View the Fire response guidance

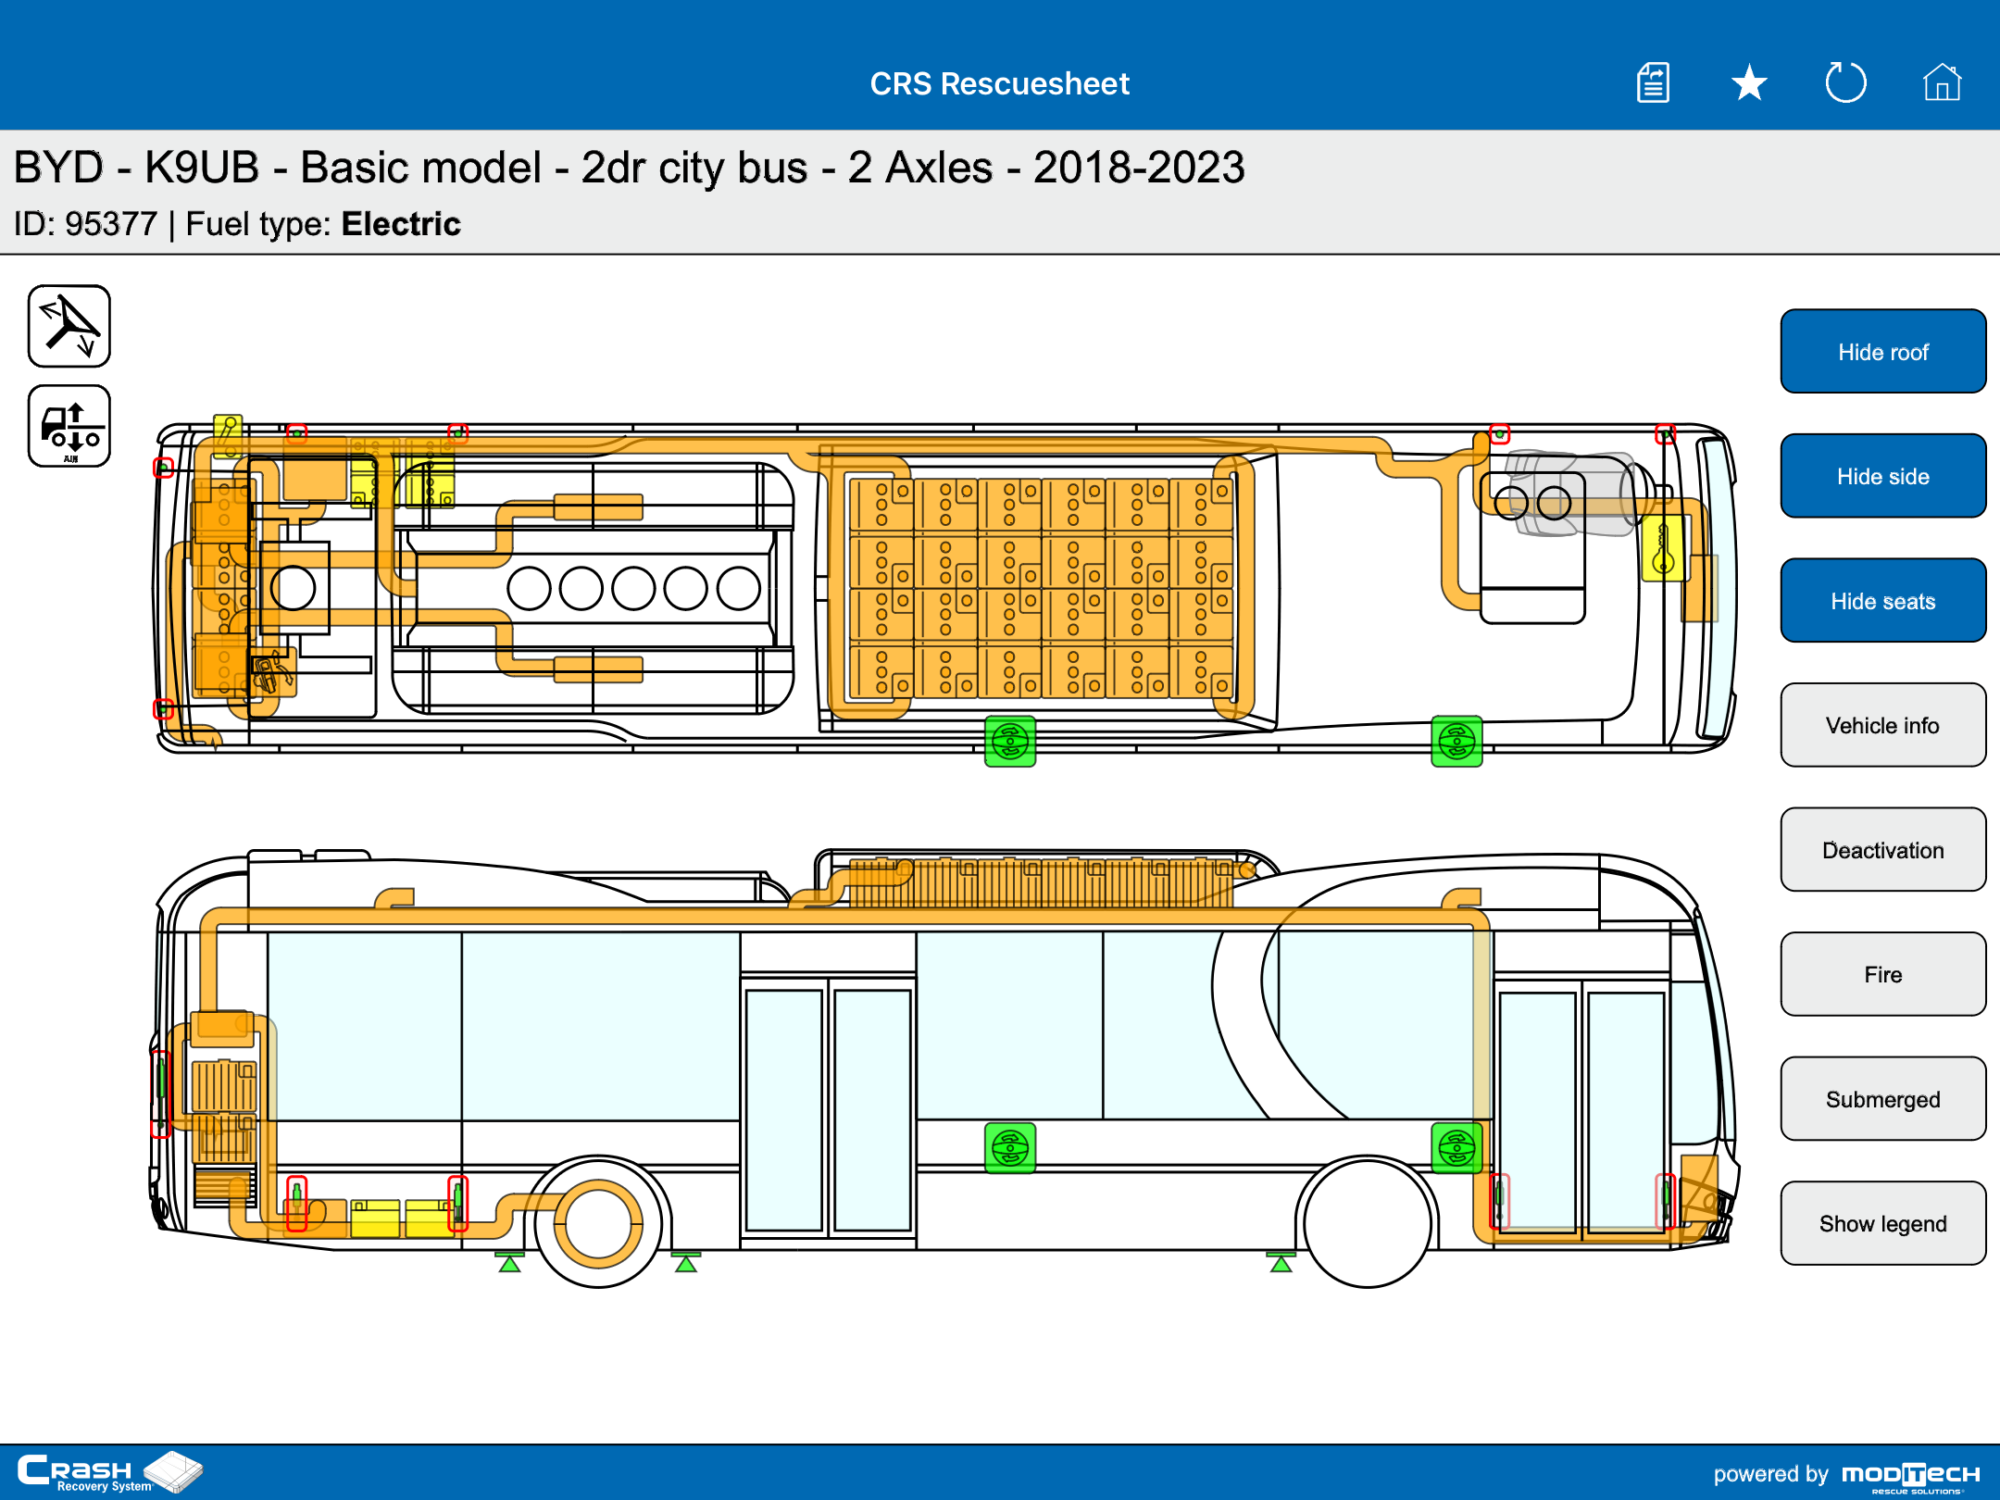point(1882,974)
